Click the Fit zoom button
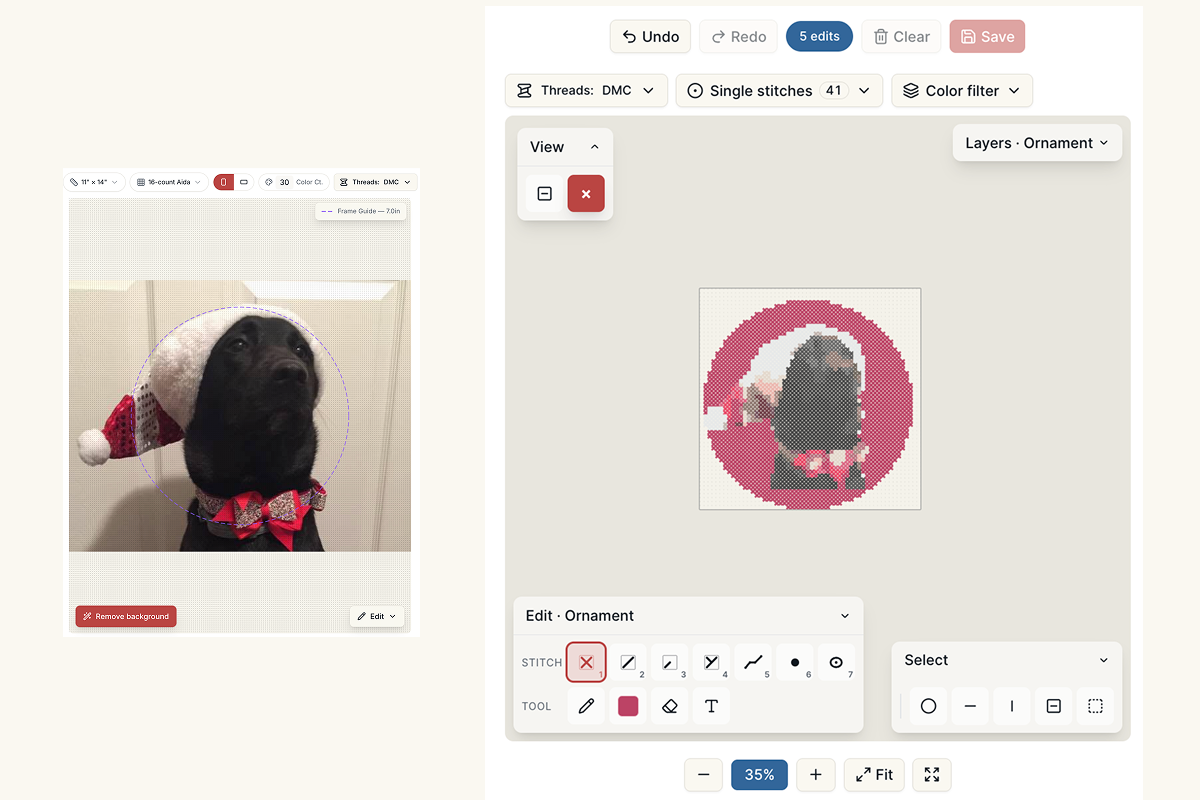The image size is (1200, 800). tap(875, 775)
